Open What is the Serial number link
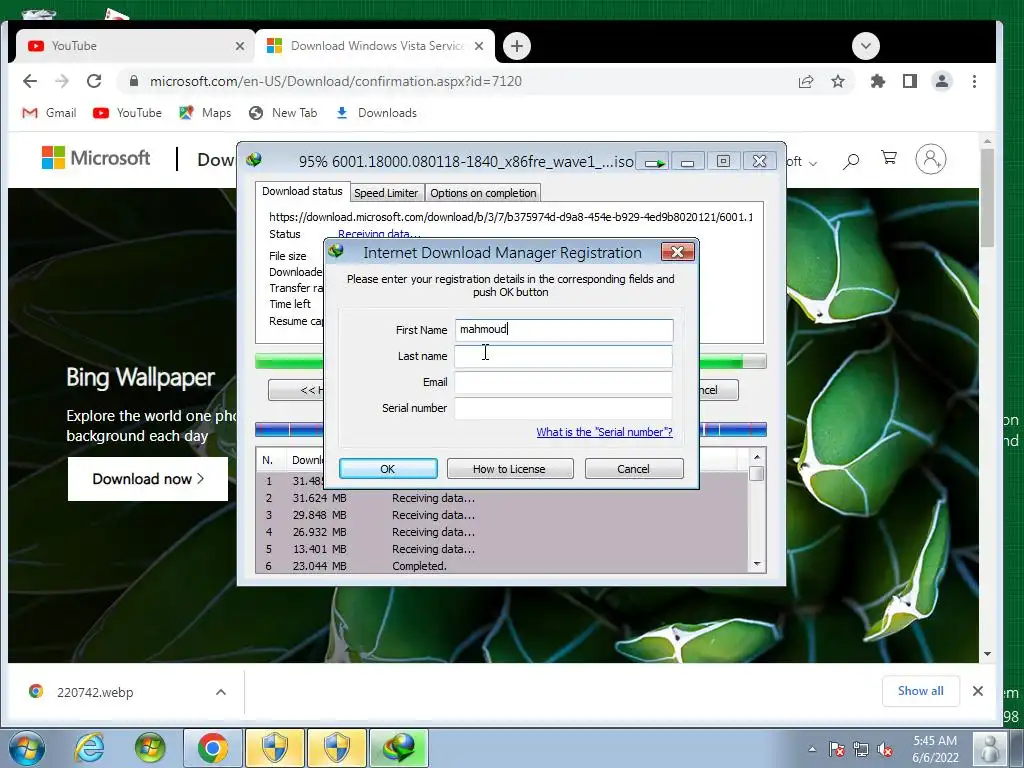1024x768 pixels. 604,432
